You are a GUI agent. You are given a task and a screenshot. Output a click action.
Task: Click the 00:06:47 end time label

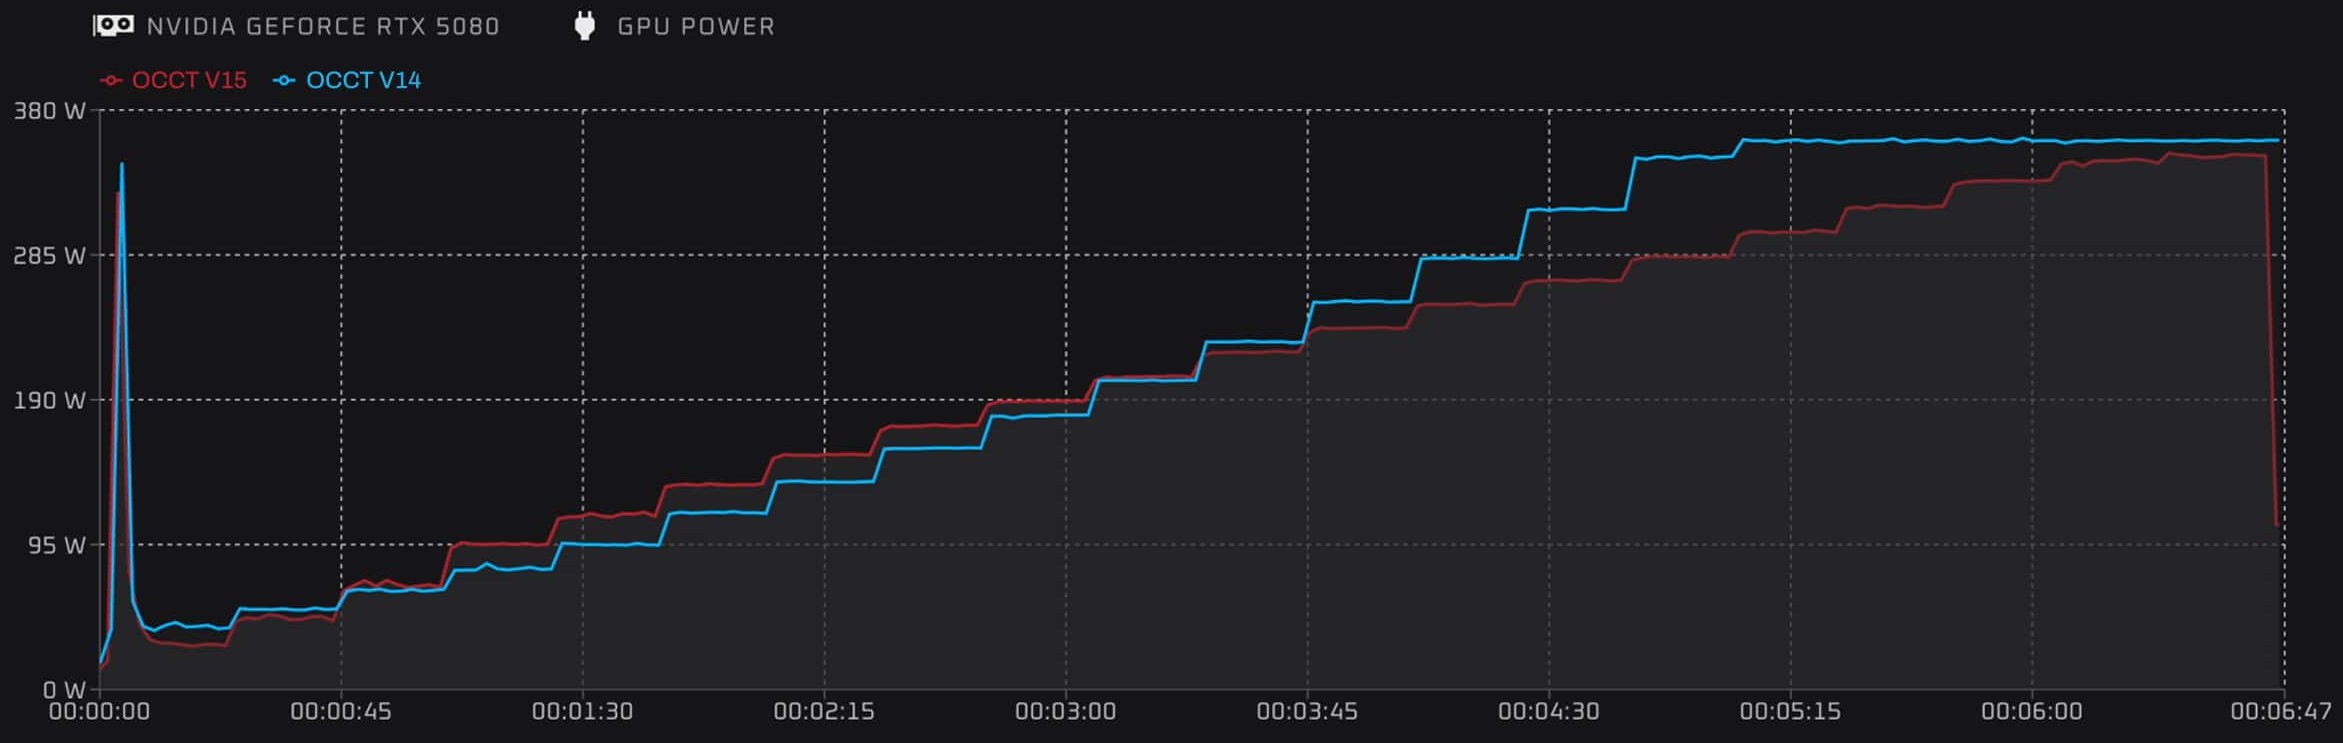pos(2281,712)
